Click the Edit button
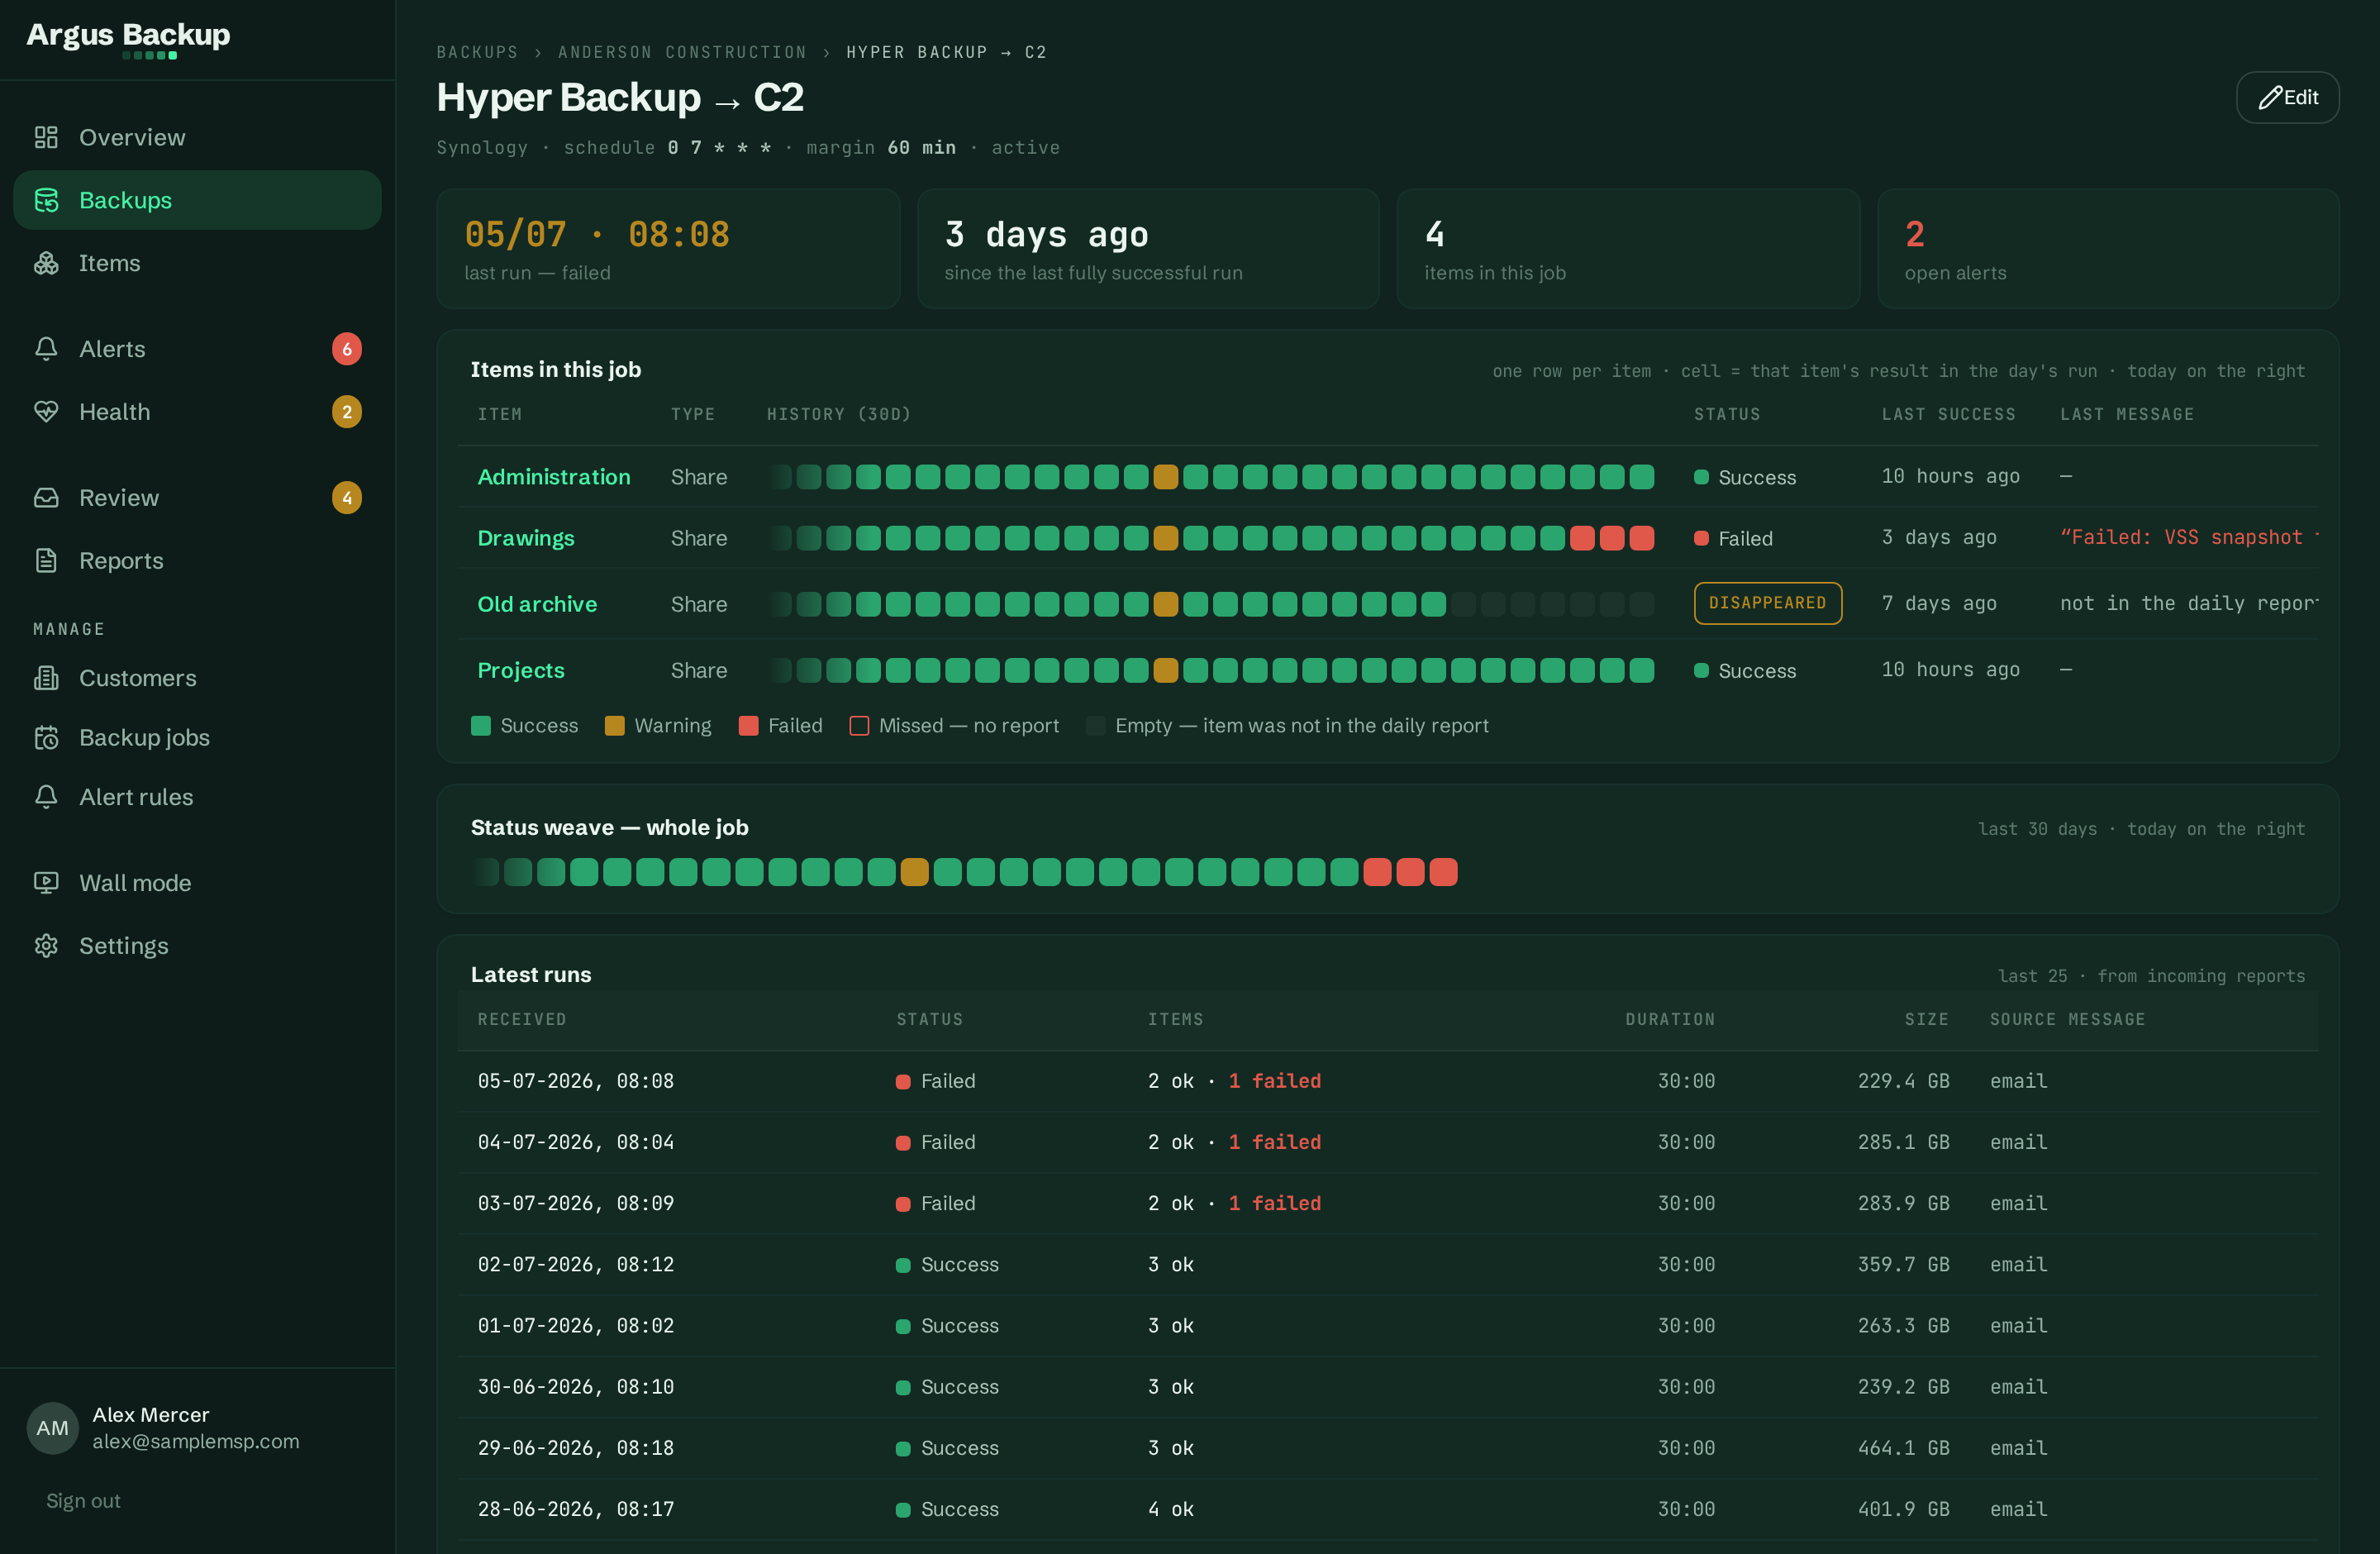The image size is (2380, 1554). coord(2287,97)
